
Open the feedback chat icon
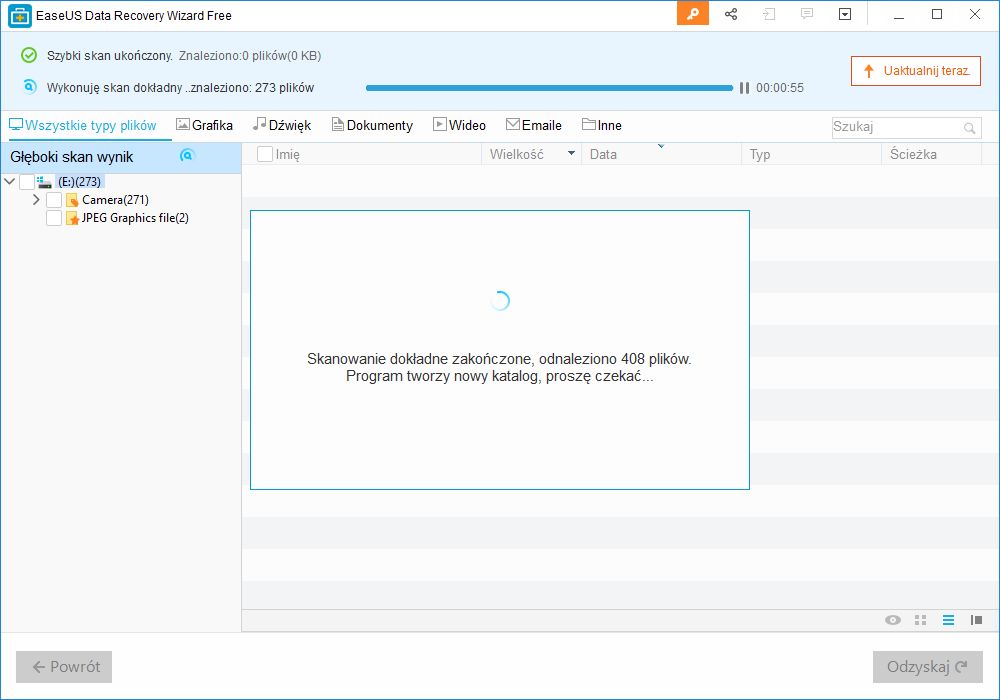(807, 14)
